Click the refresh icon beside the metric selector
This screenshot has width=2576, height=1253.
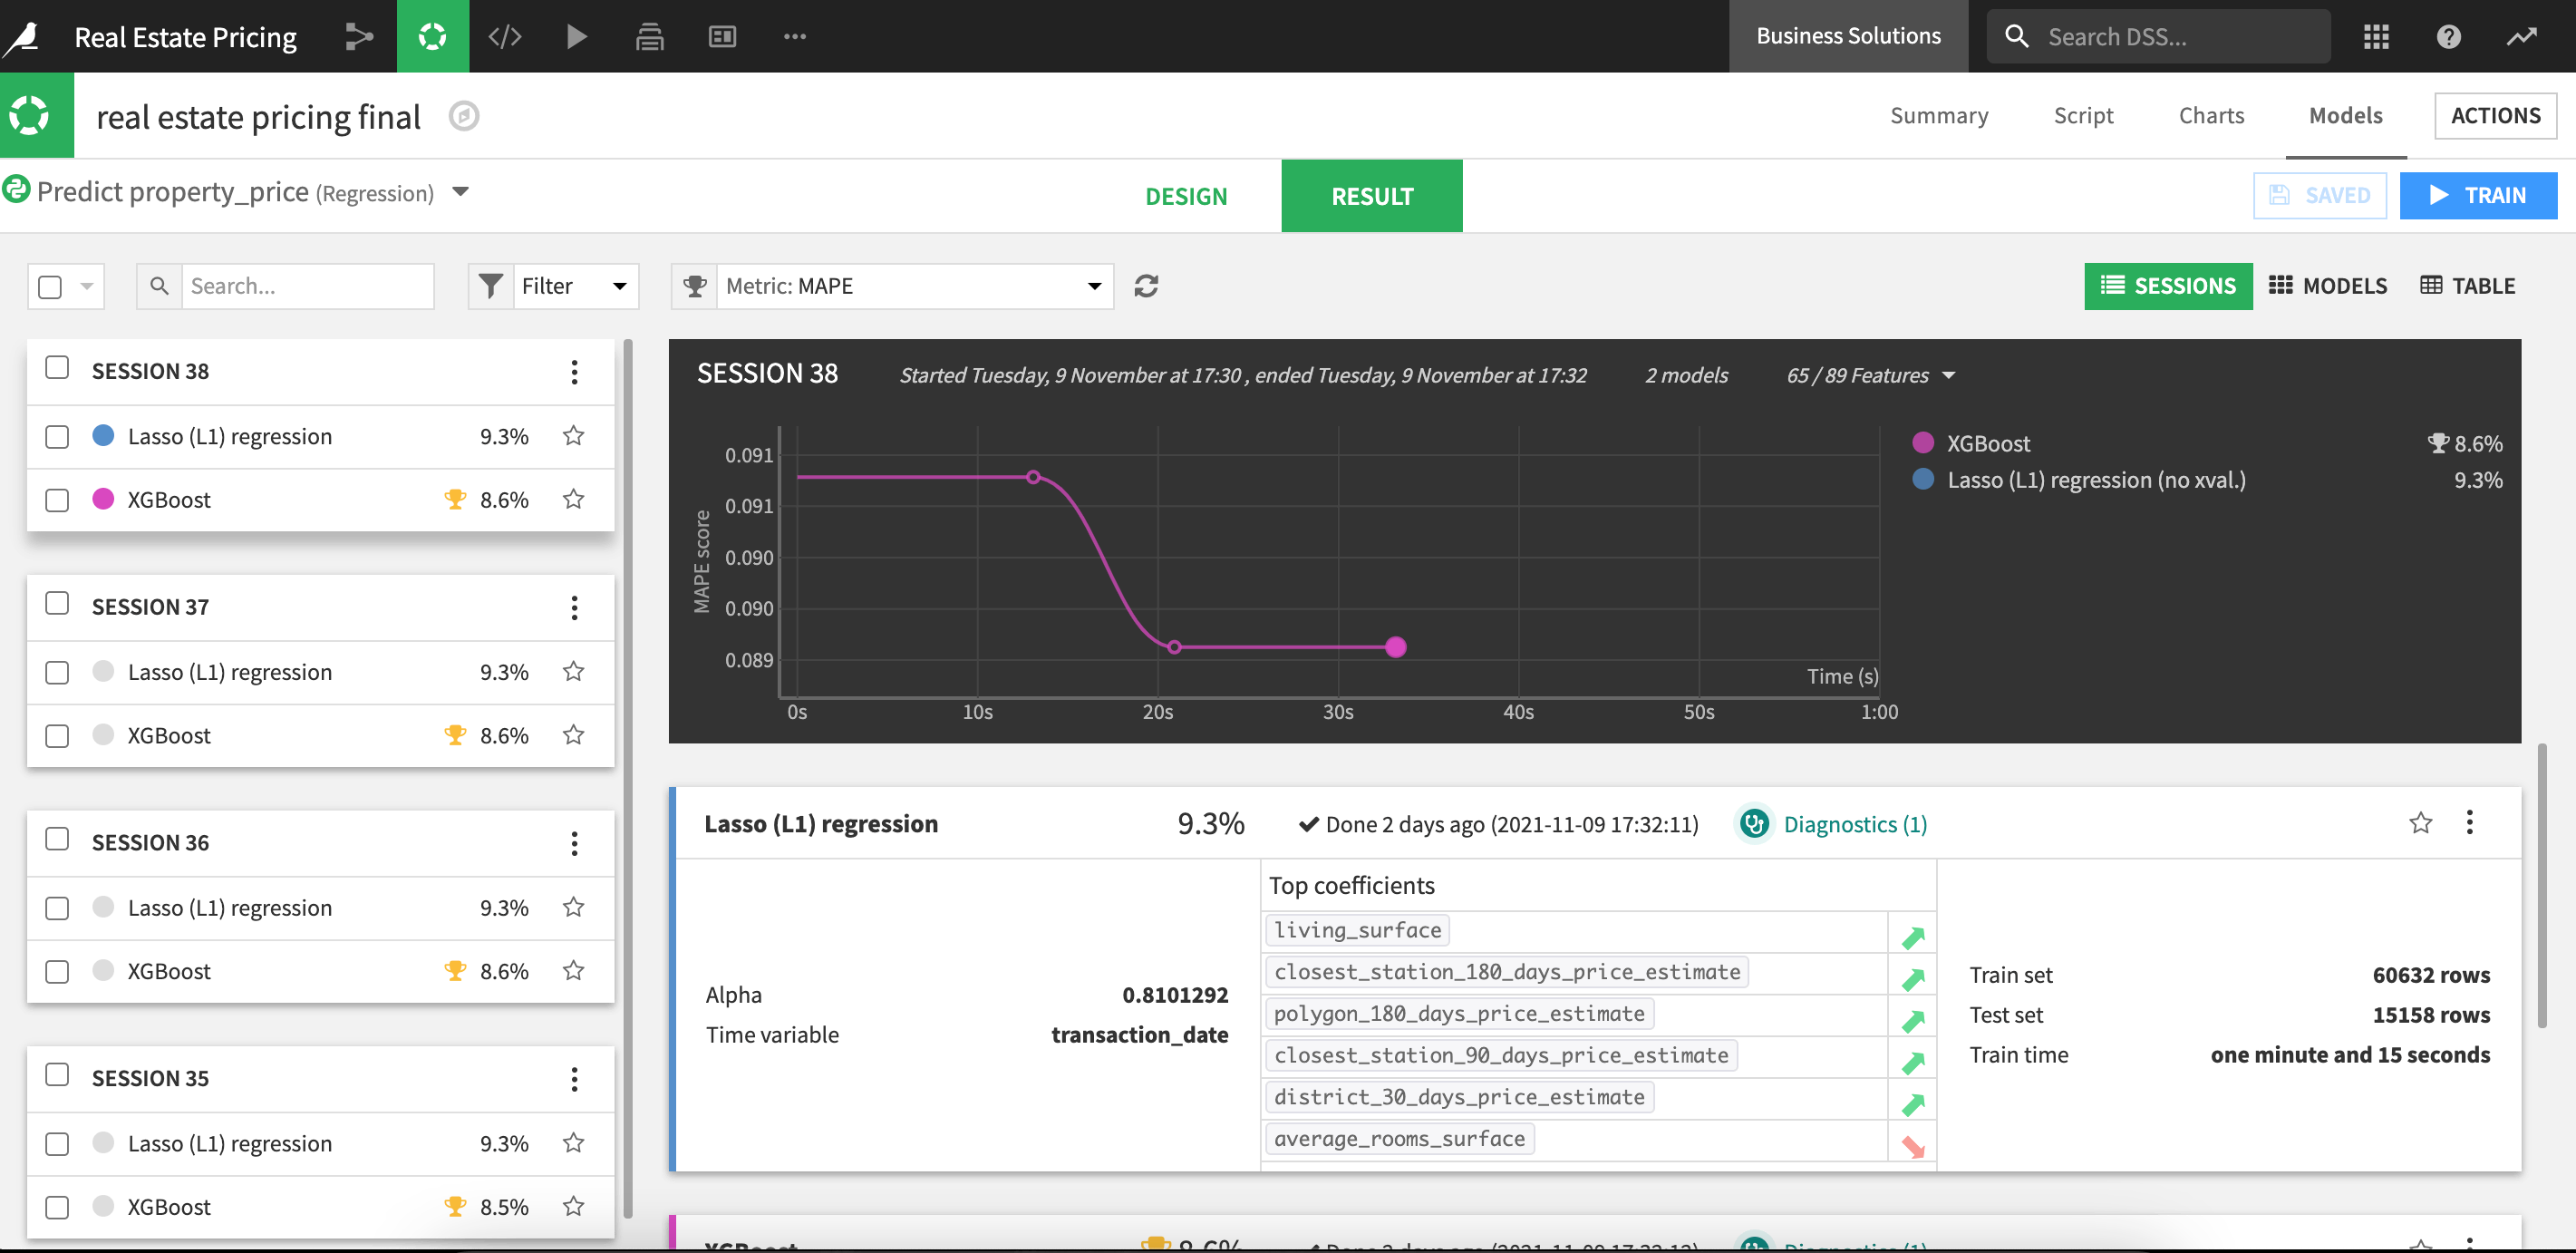click(1146, 286)
